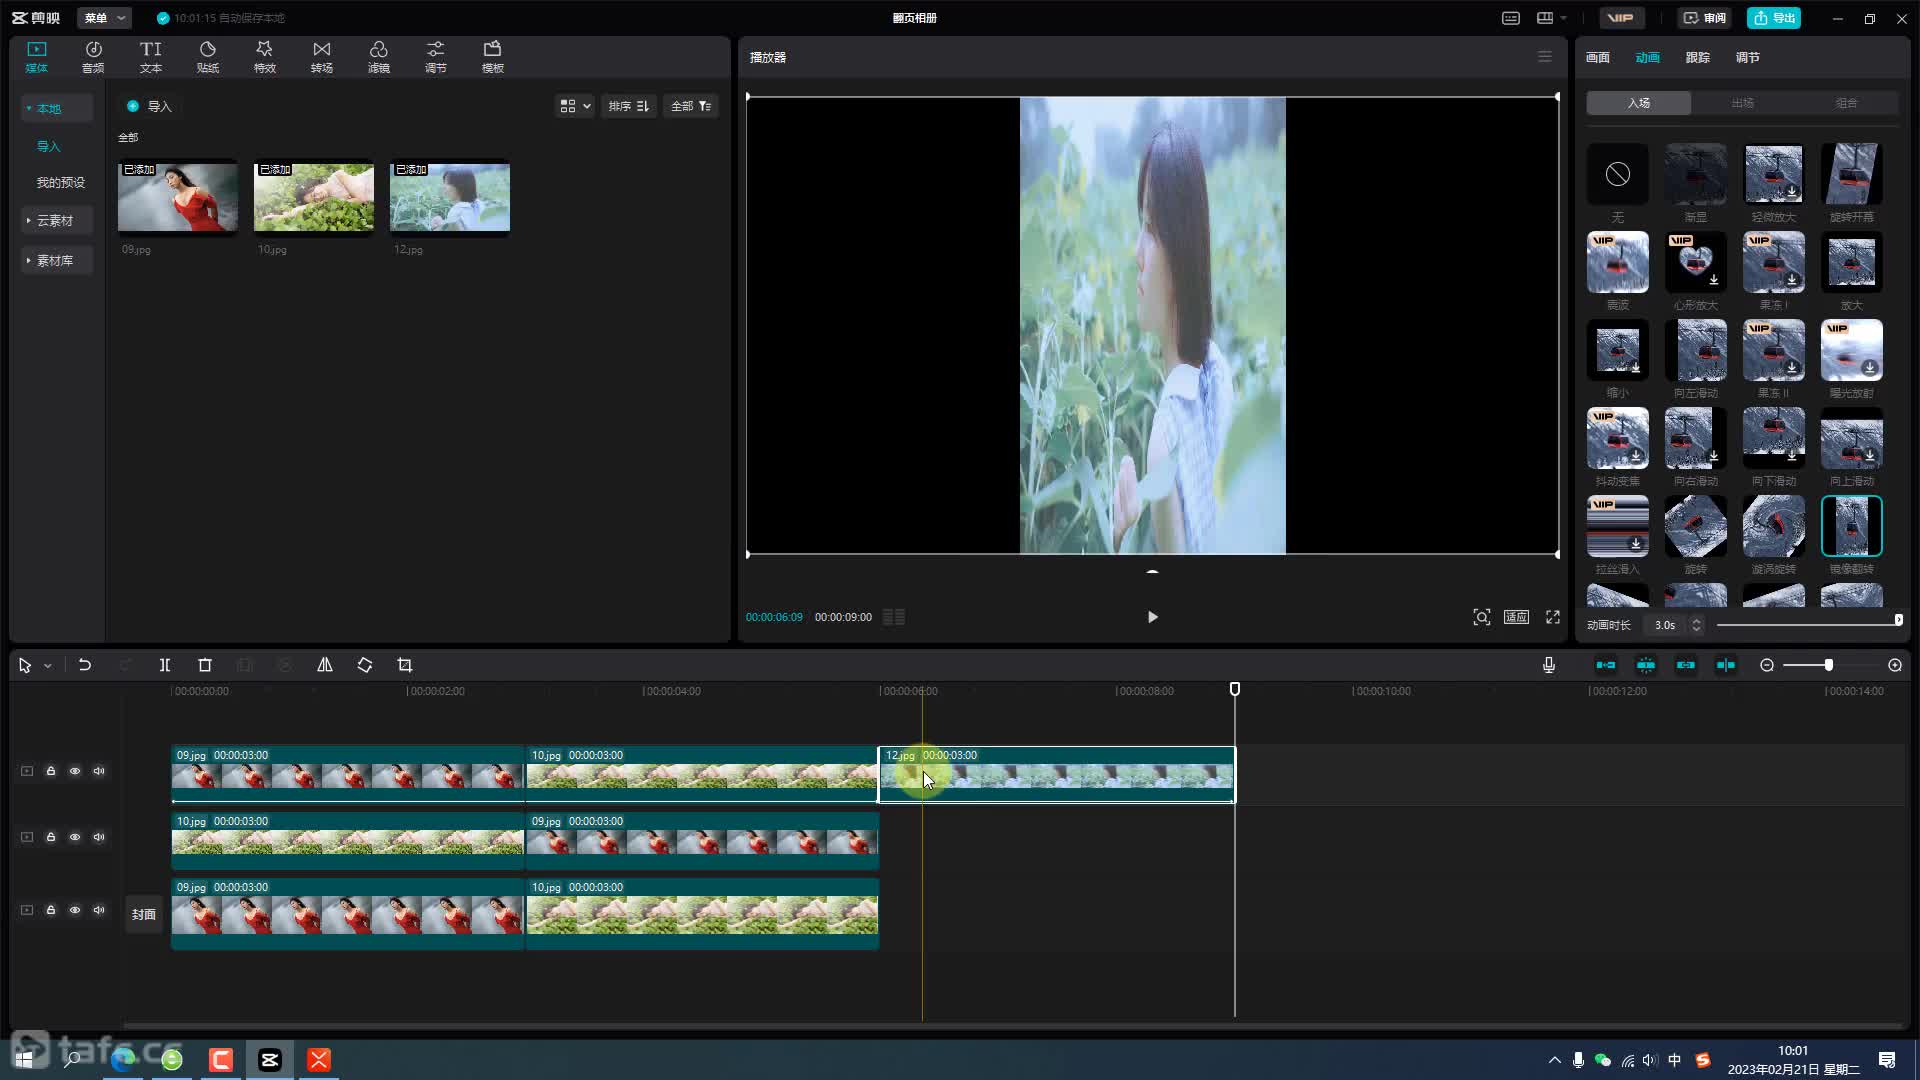Switch to the 画面 tab

coord(1598,57)
